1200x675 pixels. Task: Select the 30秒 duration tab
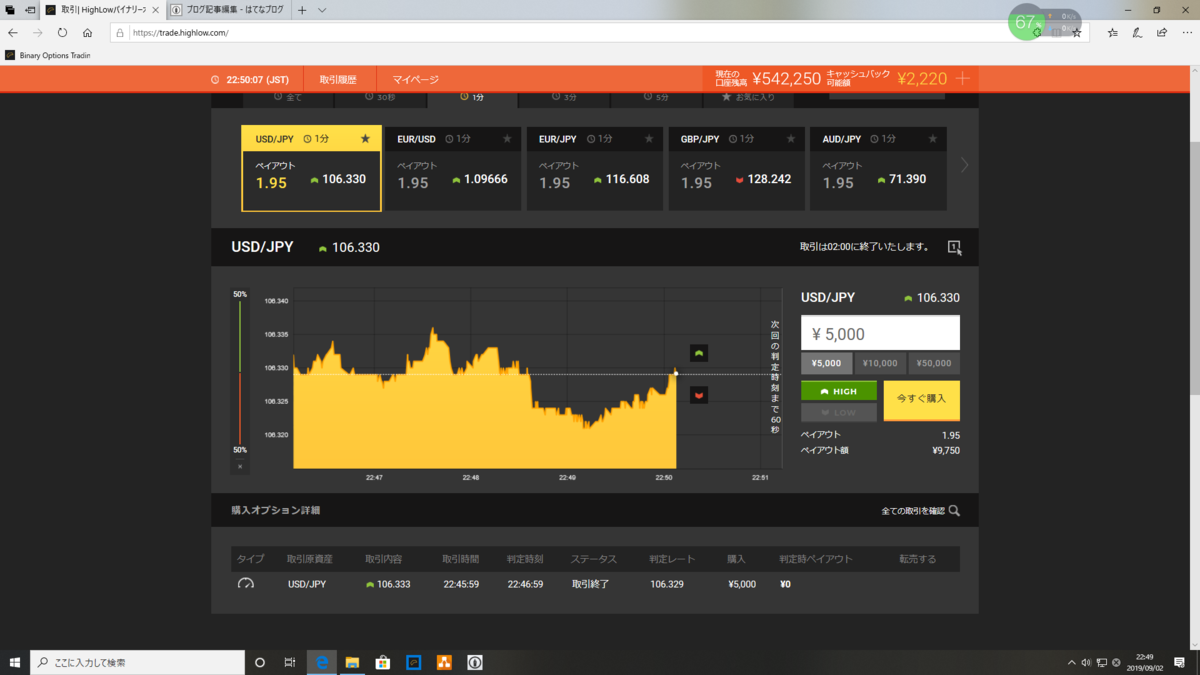(380, 98)
